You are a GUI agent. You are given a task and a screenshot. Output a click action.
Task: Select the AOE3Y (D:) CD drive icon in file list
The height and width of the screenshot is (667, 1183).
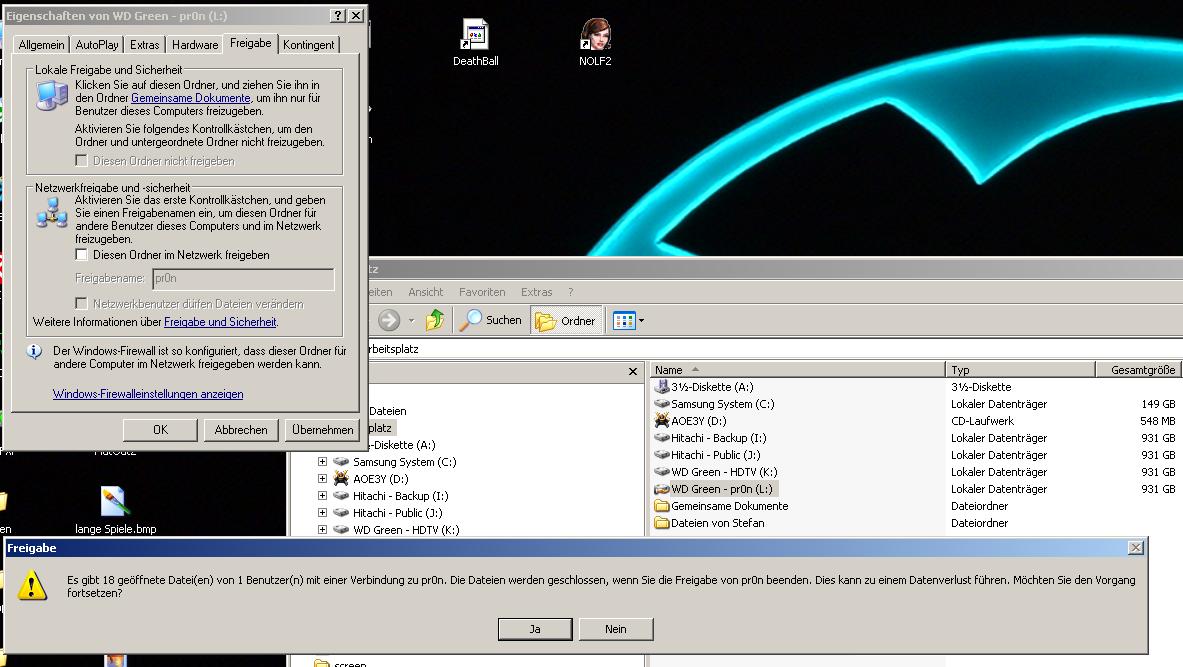click(662, 421)
